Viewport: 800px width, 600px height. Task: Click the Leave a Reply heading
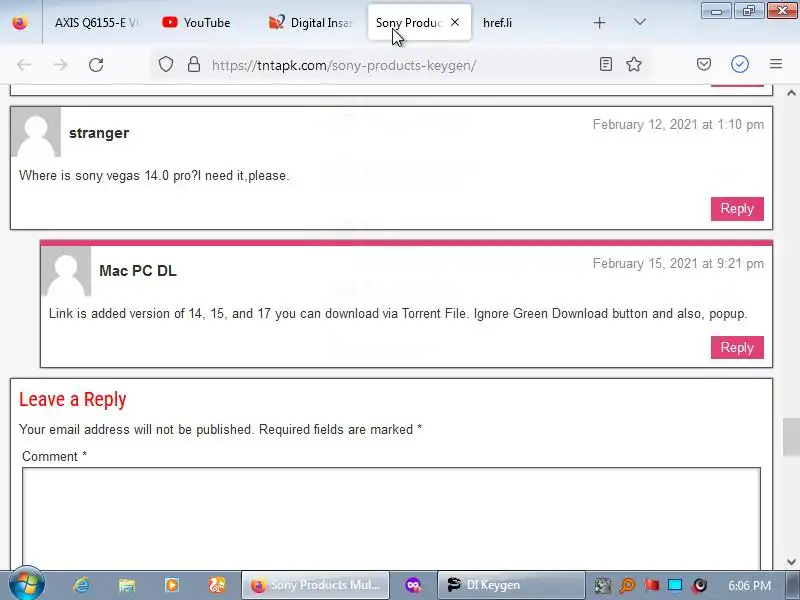[72, 399]
